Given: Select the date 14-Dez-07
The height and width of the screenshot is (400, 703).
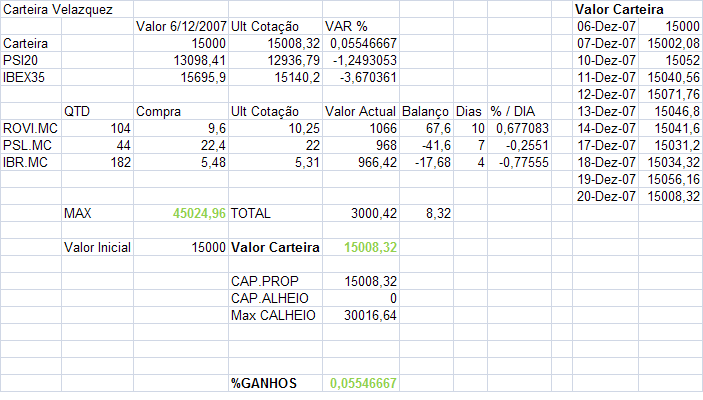Looking at the screenshot, I should click(x=606, y=129).
